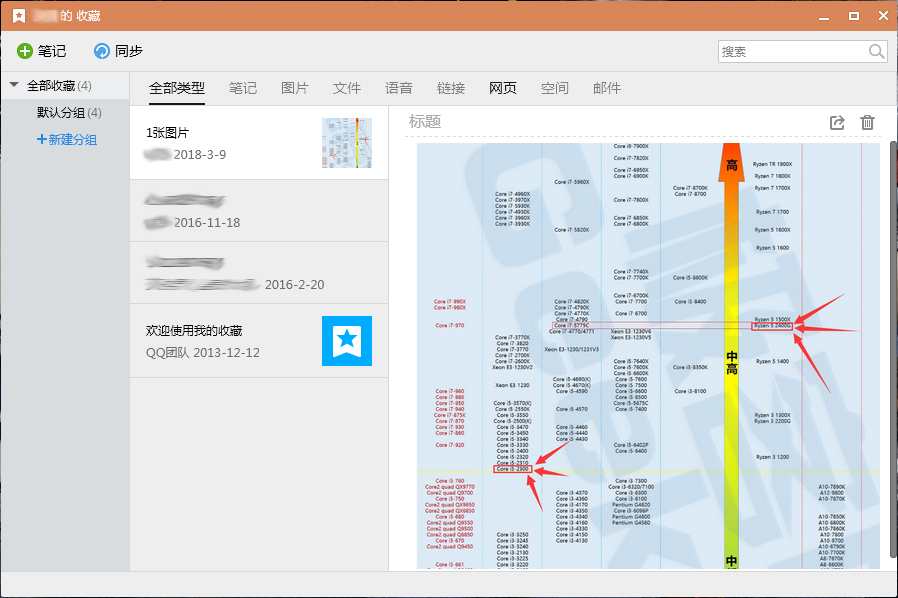Click the magnifier icon in the search box
The height and width of the screenshot is (598, 898).
(x=875, y=51)
